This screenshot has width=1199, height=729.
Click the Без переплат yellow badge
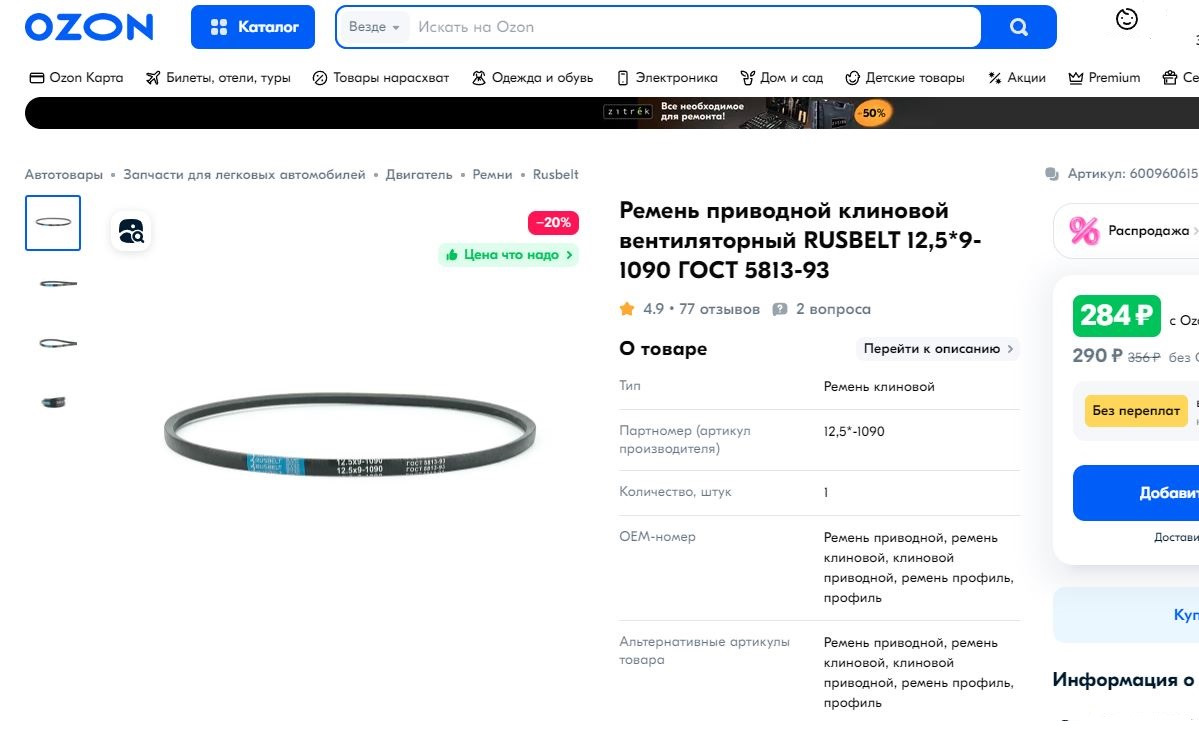point(1136,411)
